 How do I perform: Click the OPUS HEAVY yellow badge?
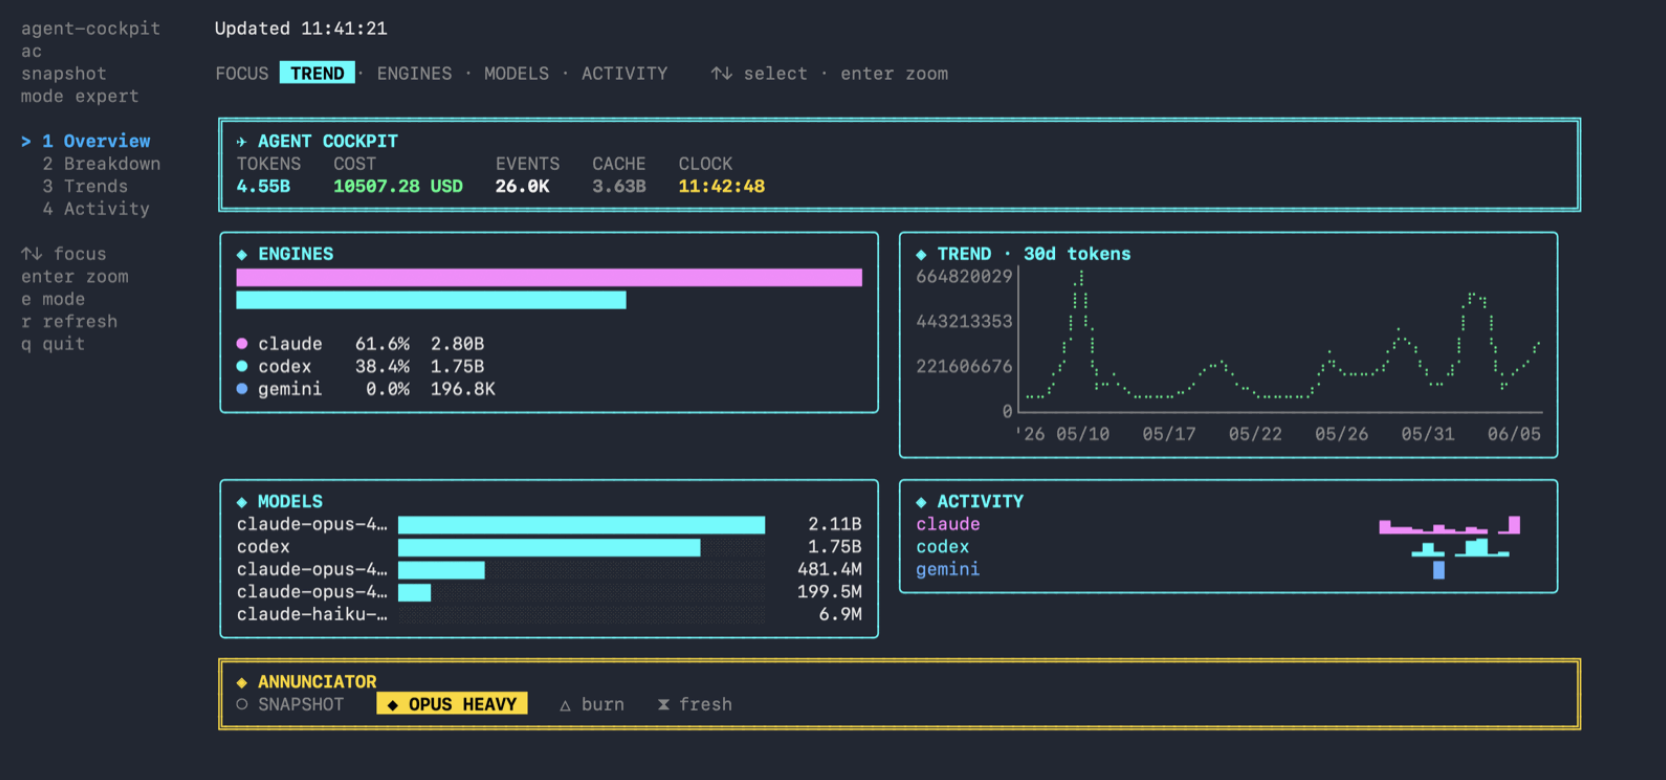click(452, 704)
